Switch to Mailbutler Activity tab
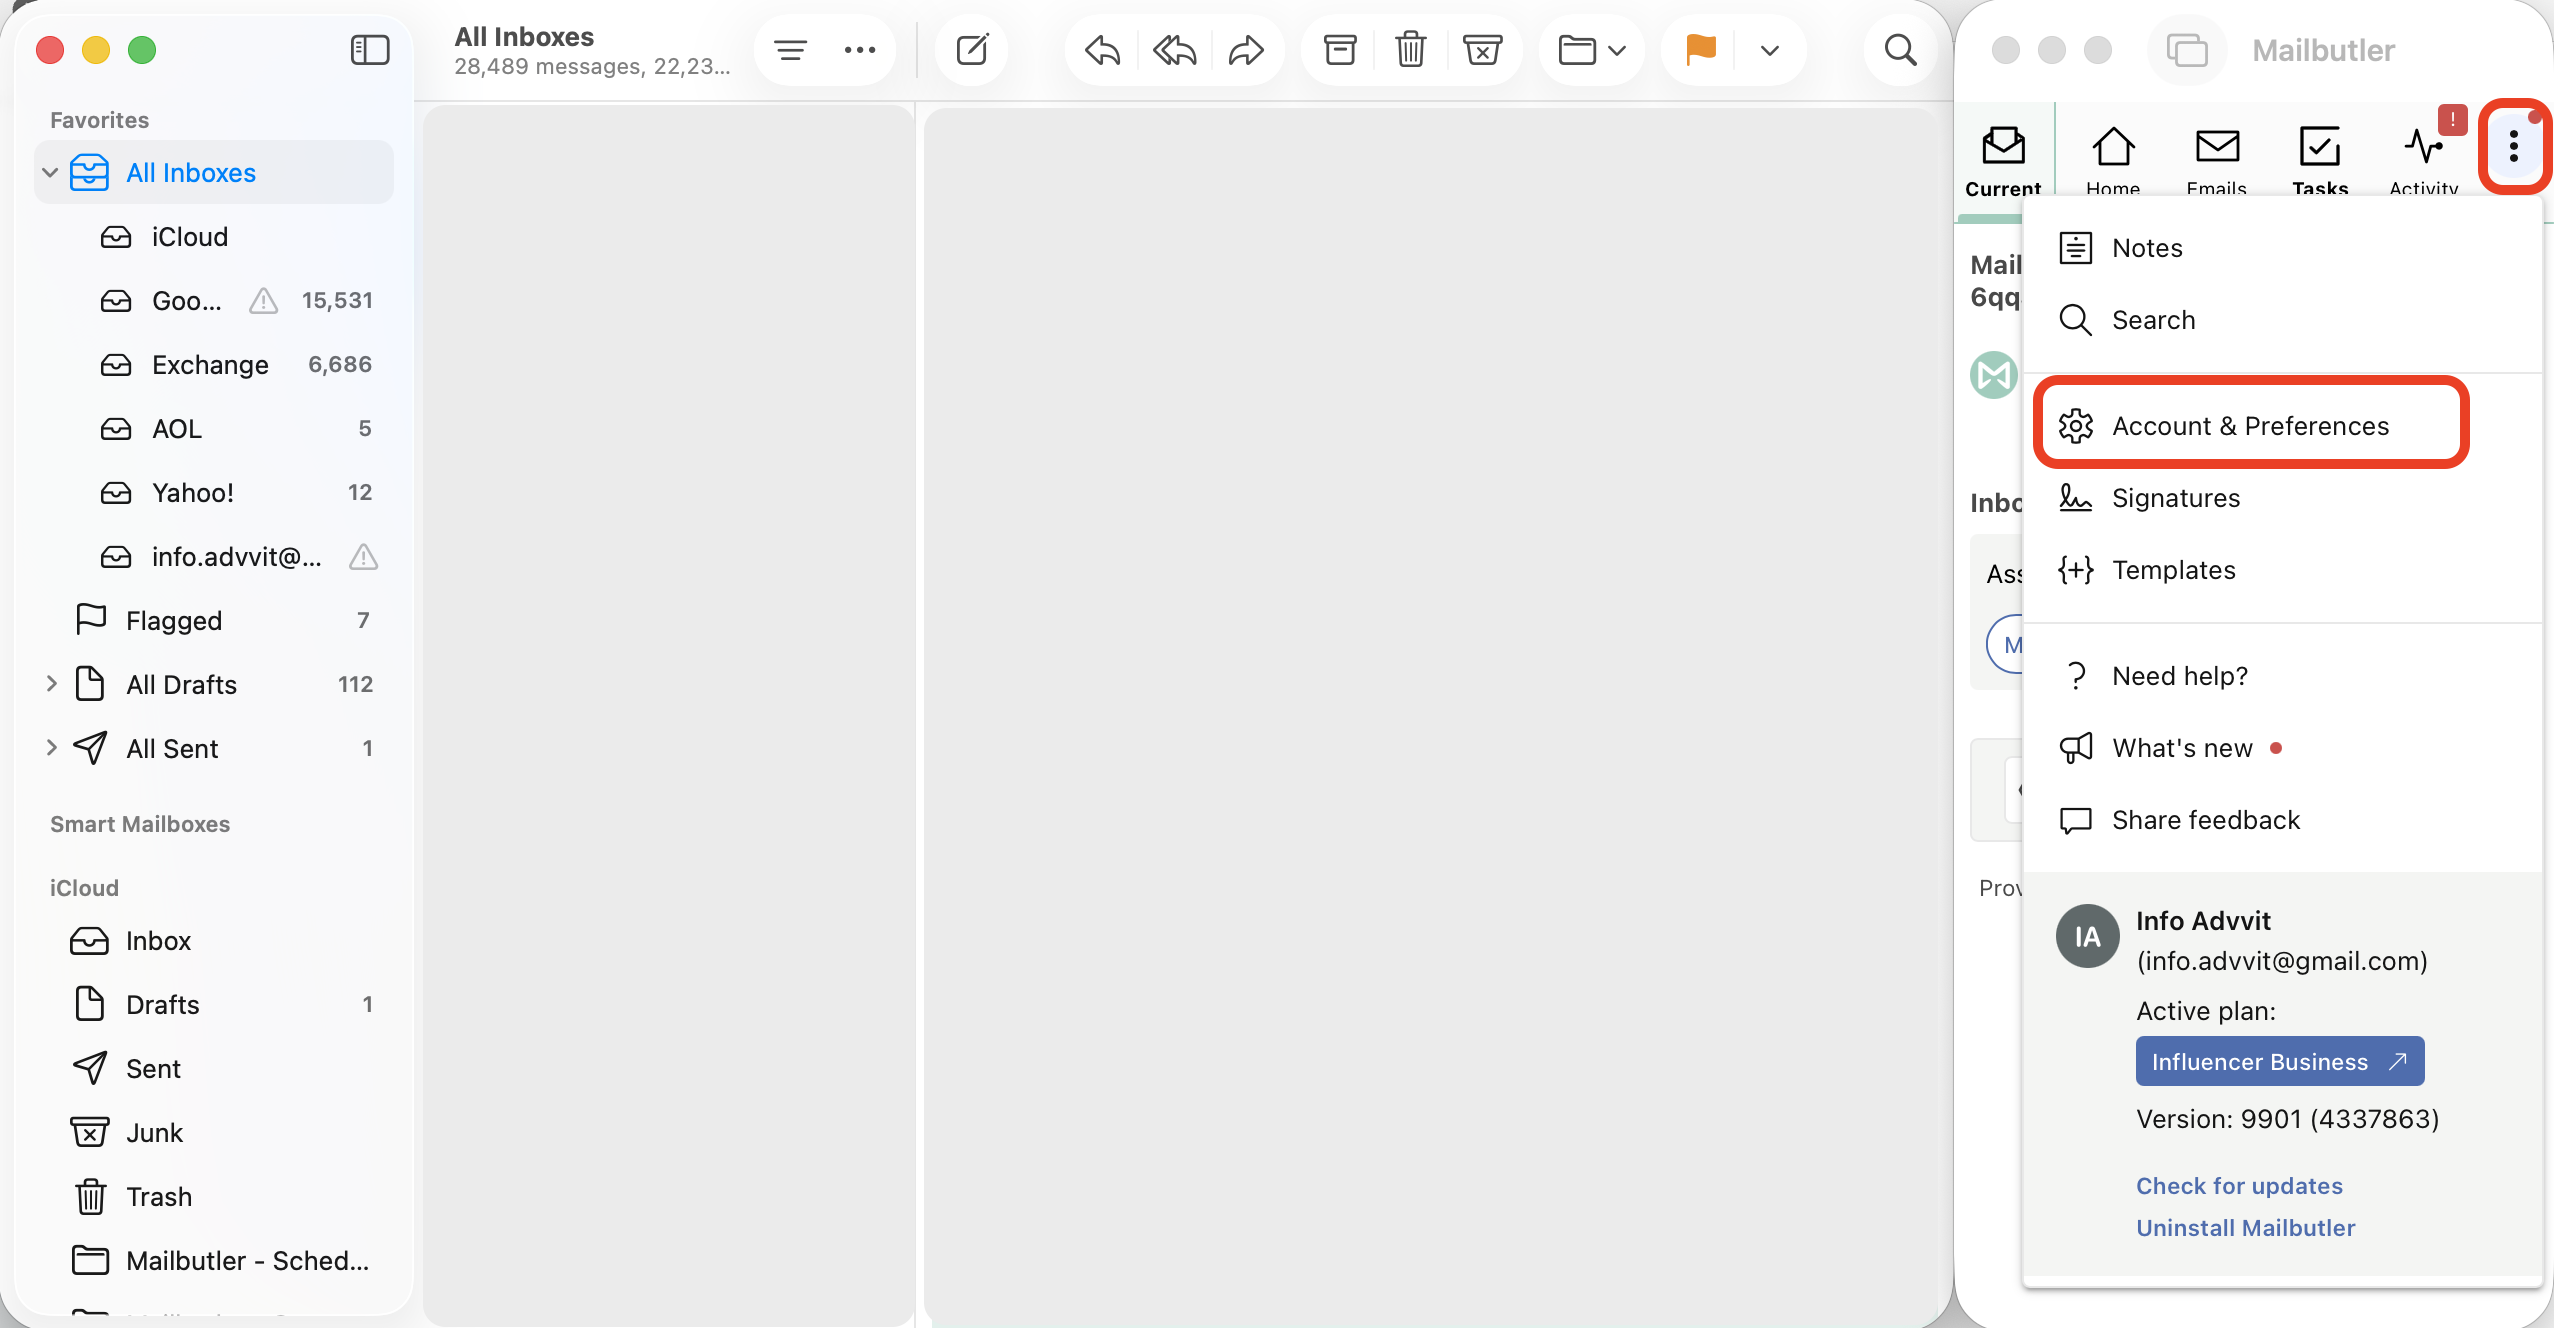Image resolution: width=2554 pixels, height=1328 pixels. (x=2424, y=160)
